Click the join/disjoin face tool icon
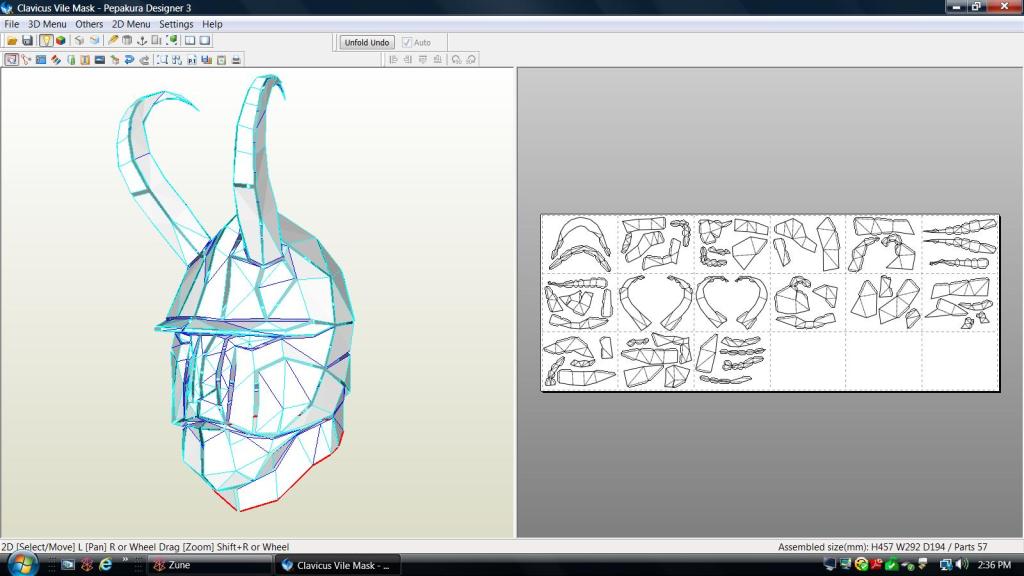Screen dimensions: 1024x576 (26, 59)
